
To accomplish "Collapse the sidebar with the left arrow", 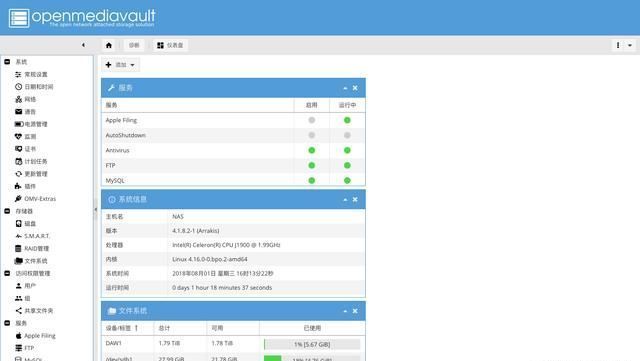I will (83, 45).
